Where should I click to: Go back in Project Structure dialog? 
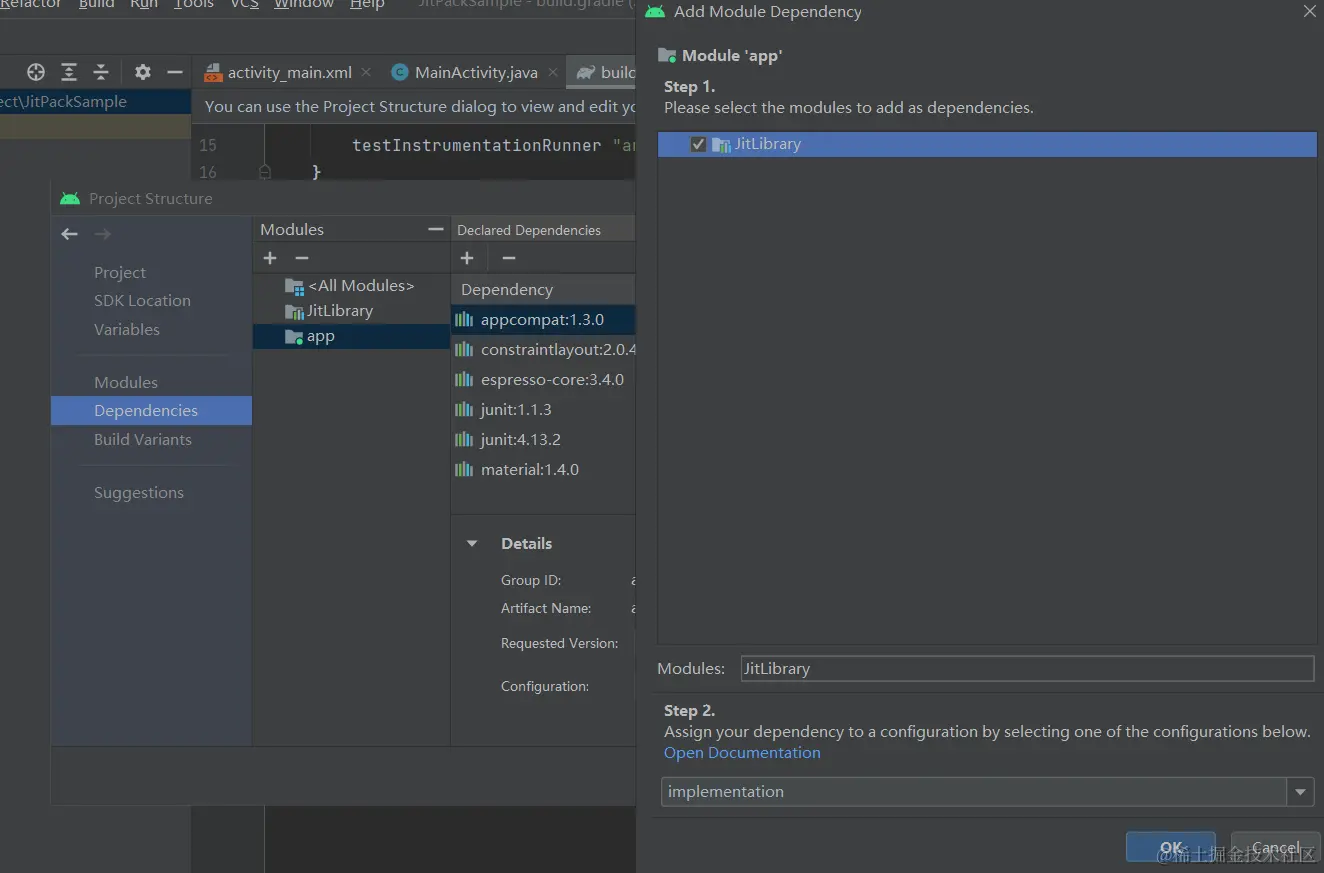[69, 234]
